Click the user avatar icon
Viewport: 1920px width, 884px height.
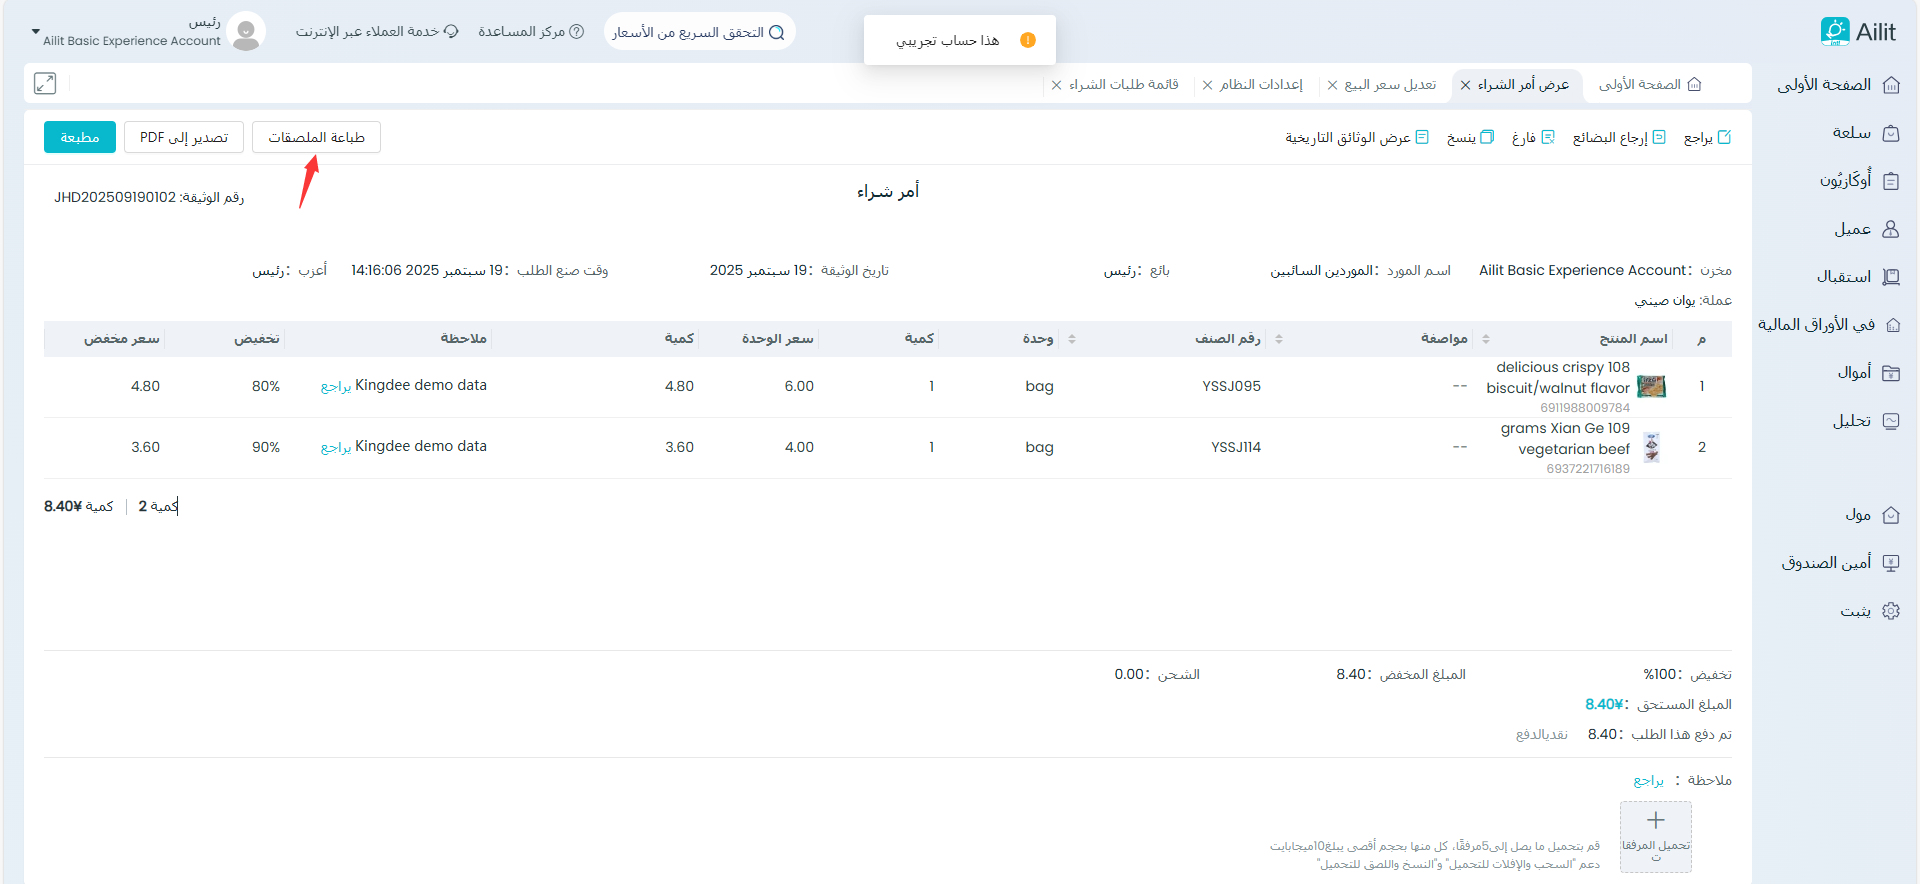tap(246, 32)
